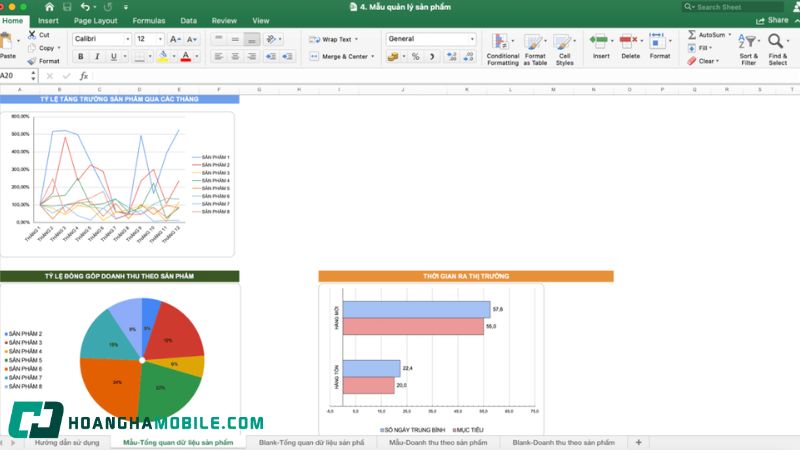Increase indent level
The image size is (800, 450).
click(287, 57)
